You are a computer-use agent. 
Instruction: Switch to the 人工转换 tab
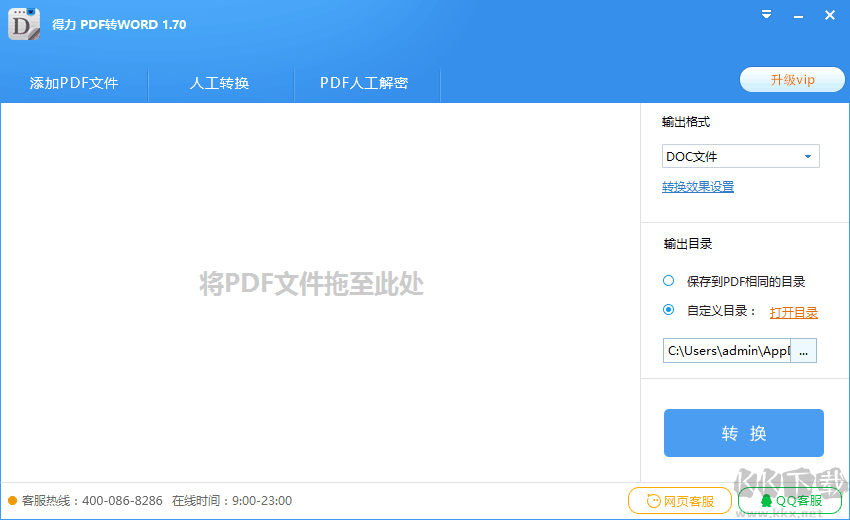coord(220,83)
